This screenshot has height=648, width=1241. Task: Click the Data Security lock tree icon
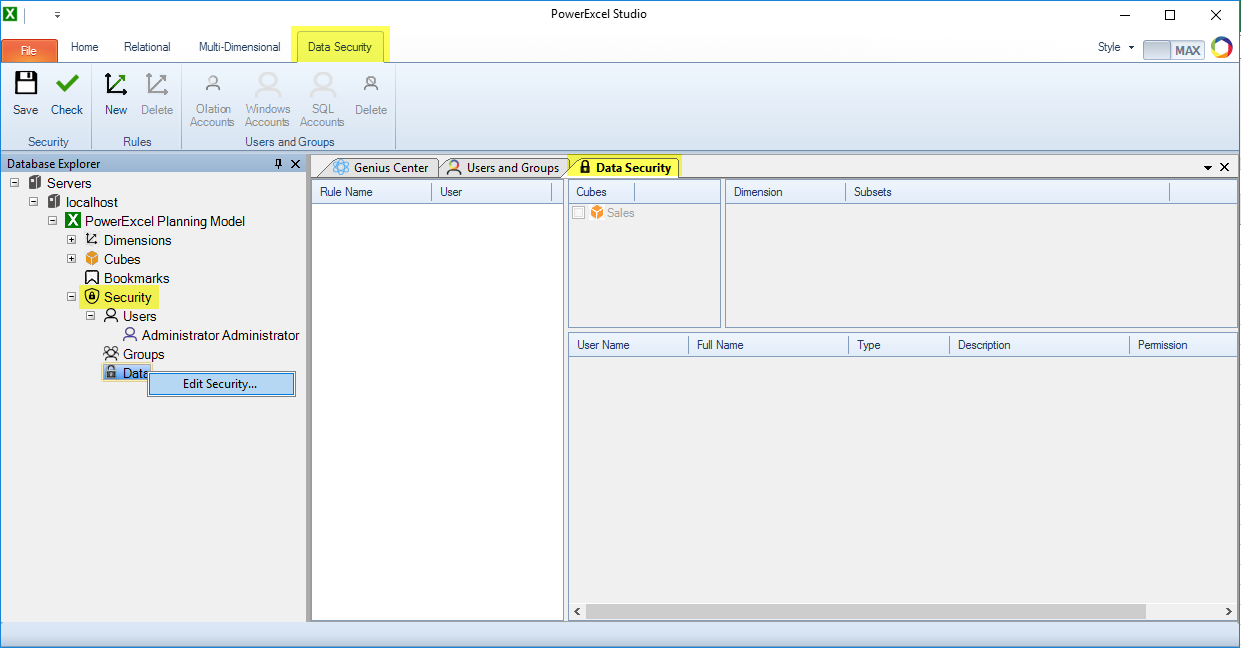tap(111, 373)
